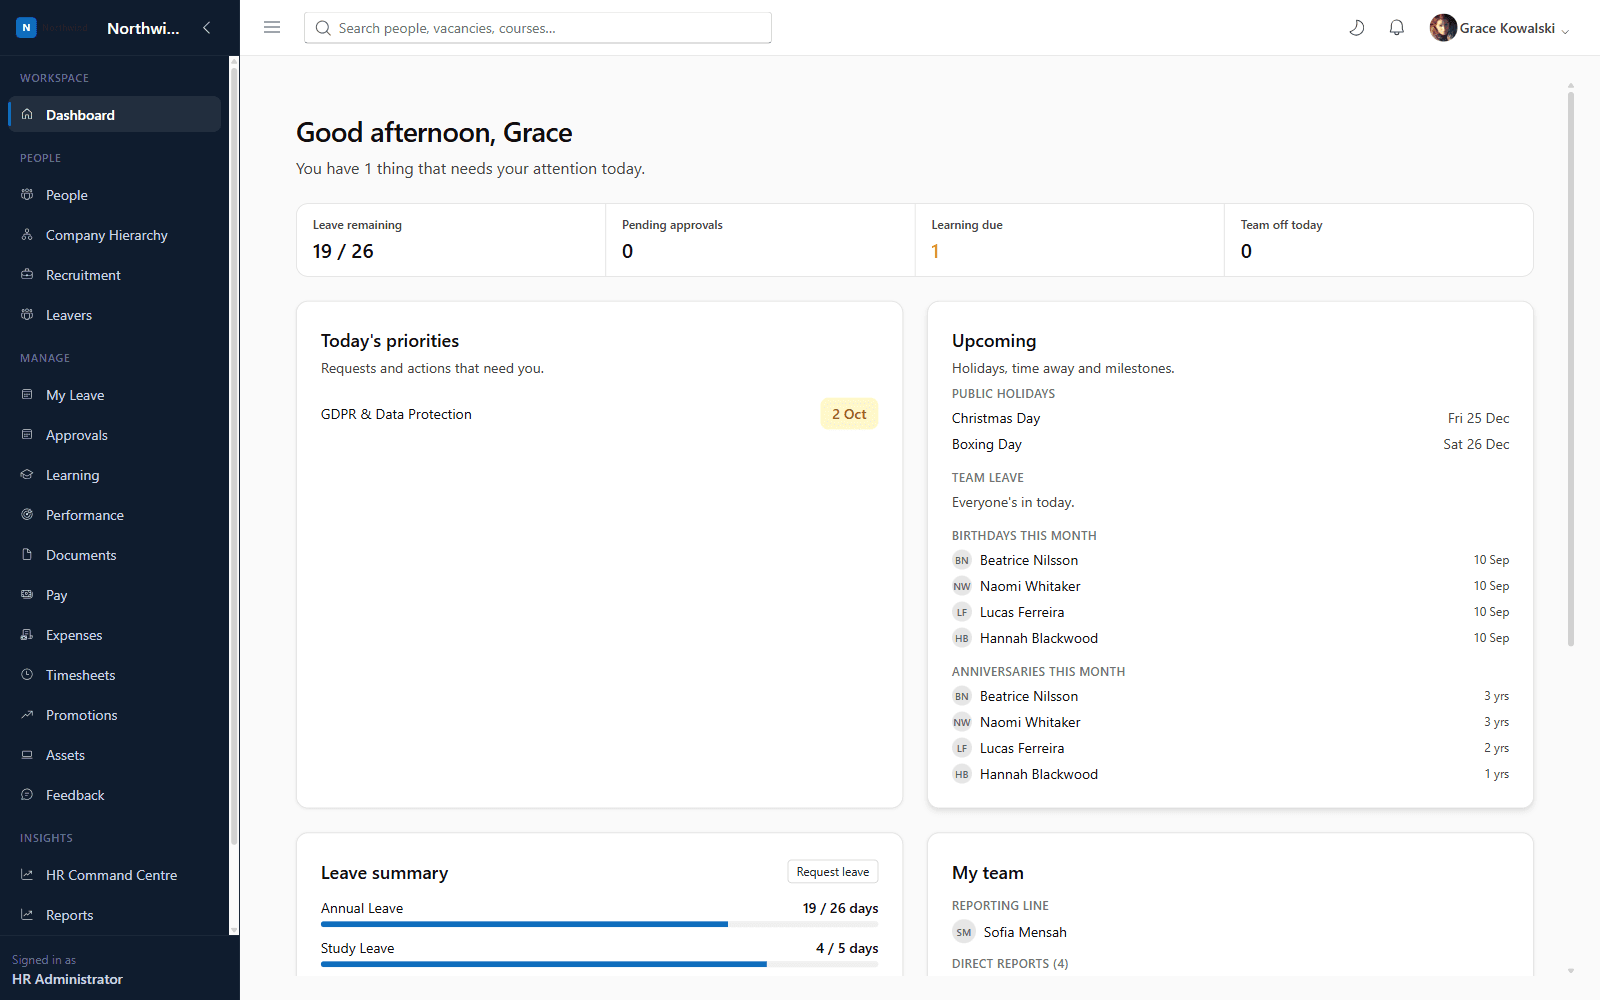Open Feedback in the sidebar
Viewport: 1600px width, 1000px height.
(114, 795)
